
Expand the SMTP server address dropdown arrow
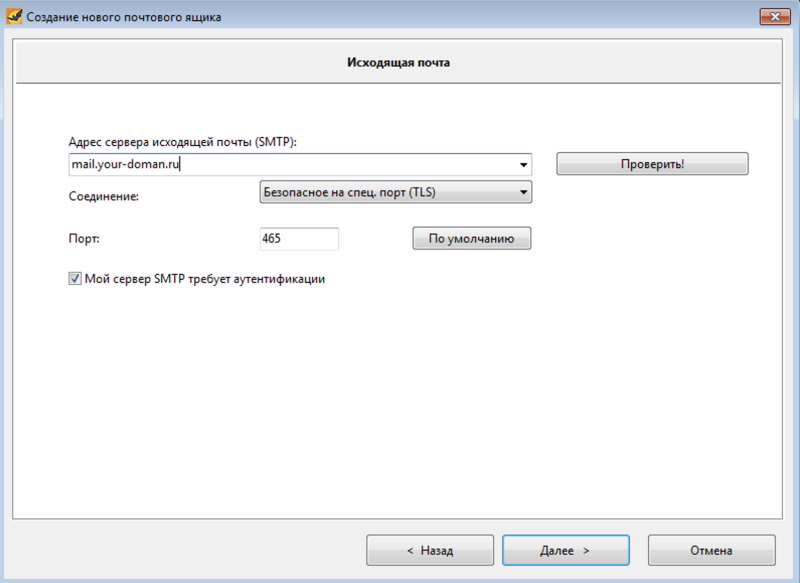pos(523,164)
